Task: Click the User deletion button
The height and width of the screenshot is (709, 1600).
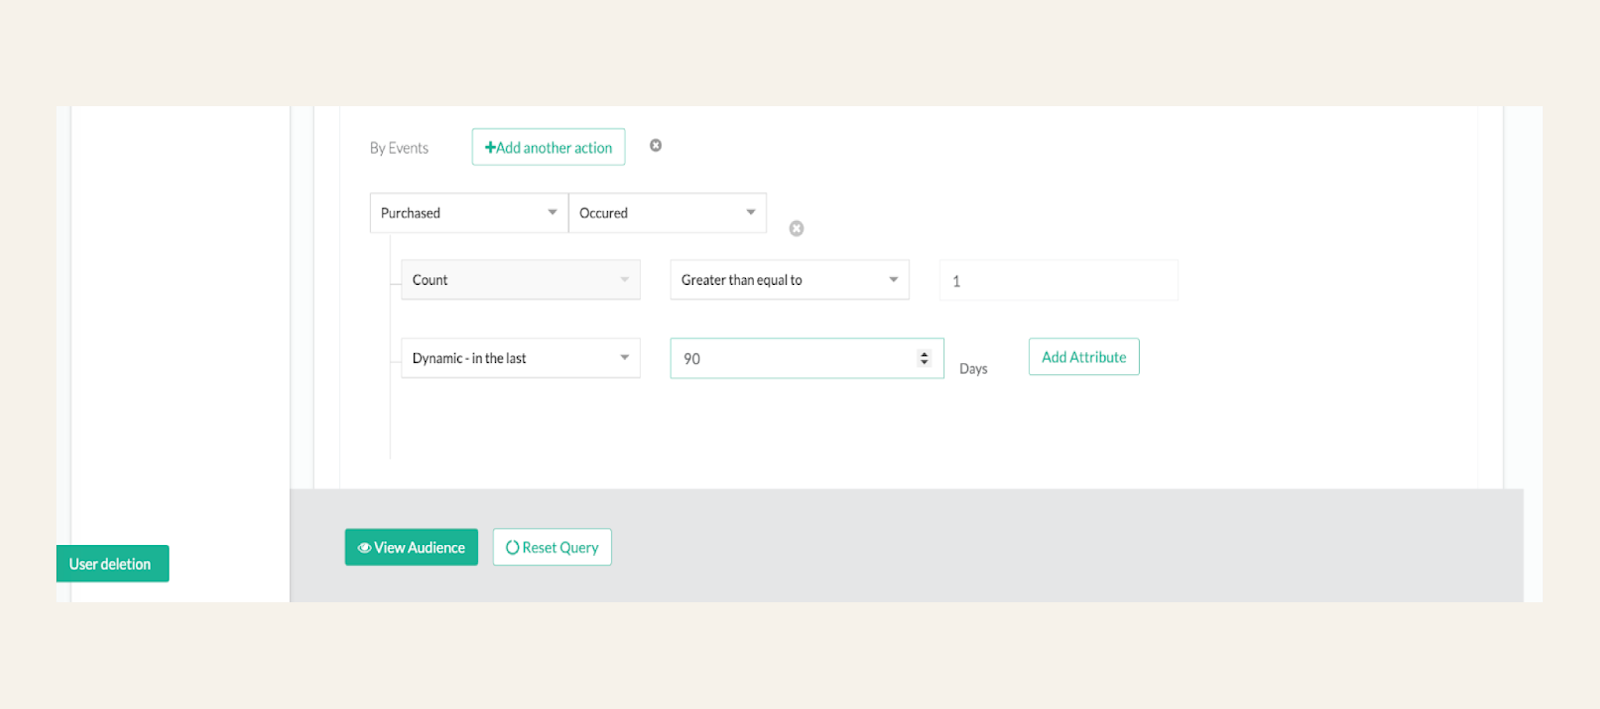Action: 113,564
